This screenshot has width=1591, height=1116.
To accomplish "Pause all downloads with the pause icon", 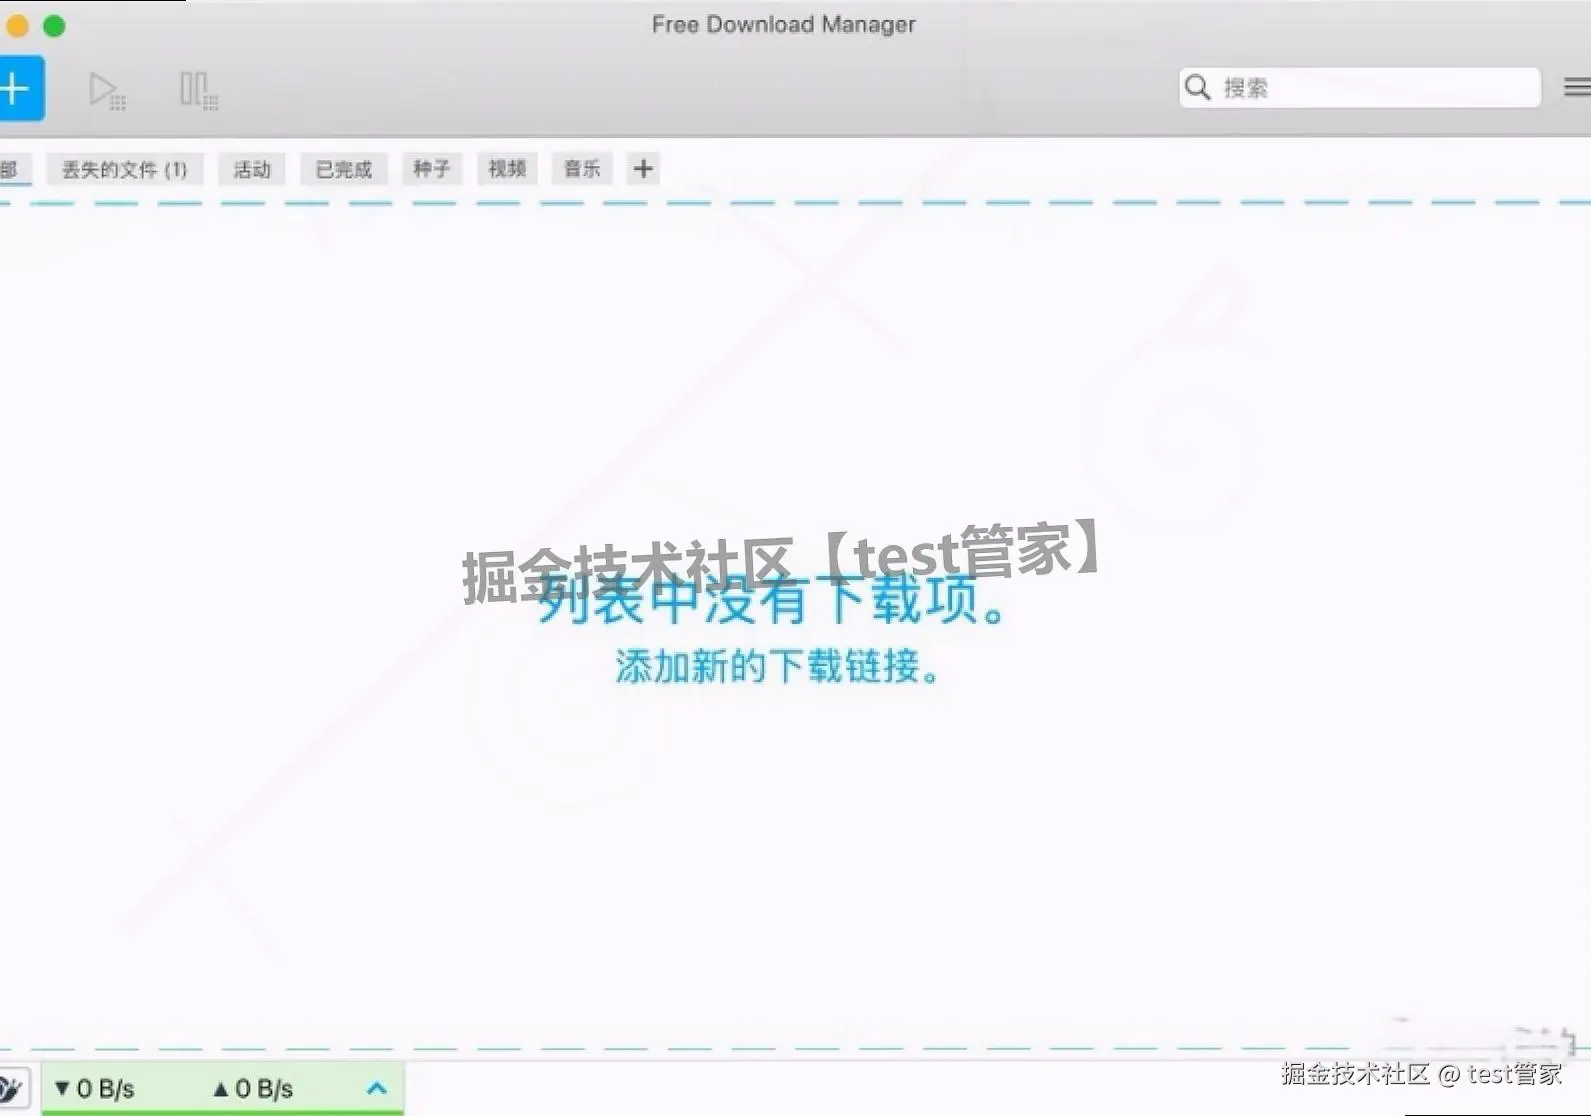I will coord(198,90).
